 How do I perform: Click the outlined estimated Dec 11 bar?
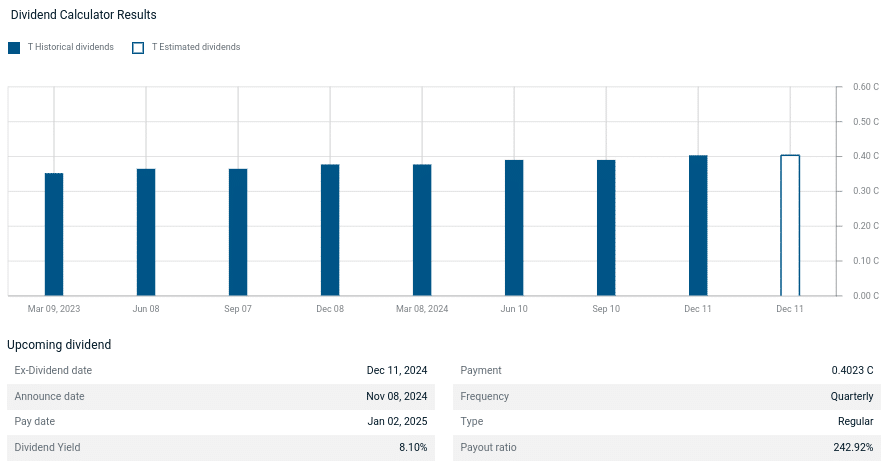(x=790, y=226)
